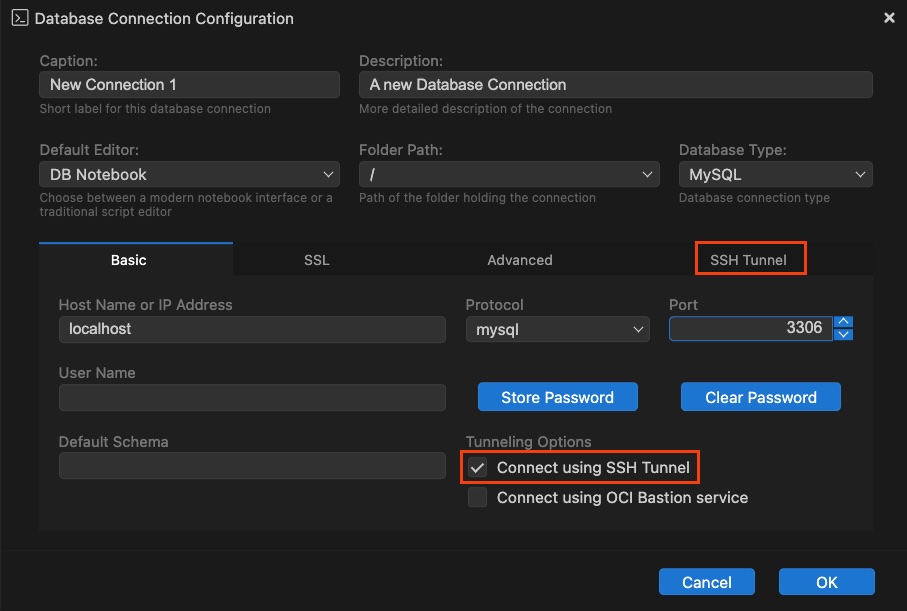Cancel the connection configuration
The width and height of the screenshot is (907, 611).
point(707,581)
